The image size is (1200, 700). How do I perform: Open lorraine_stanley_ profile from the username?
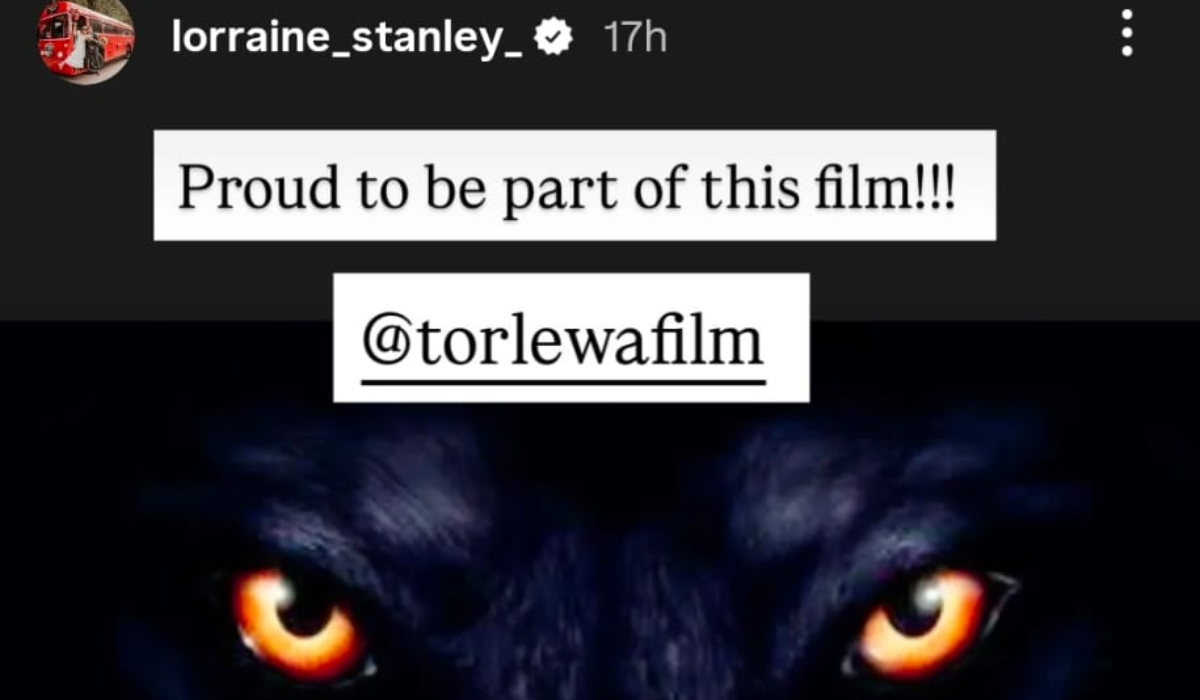pos(347,39)
